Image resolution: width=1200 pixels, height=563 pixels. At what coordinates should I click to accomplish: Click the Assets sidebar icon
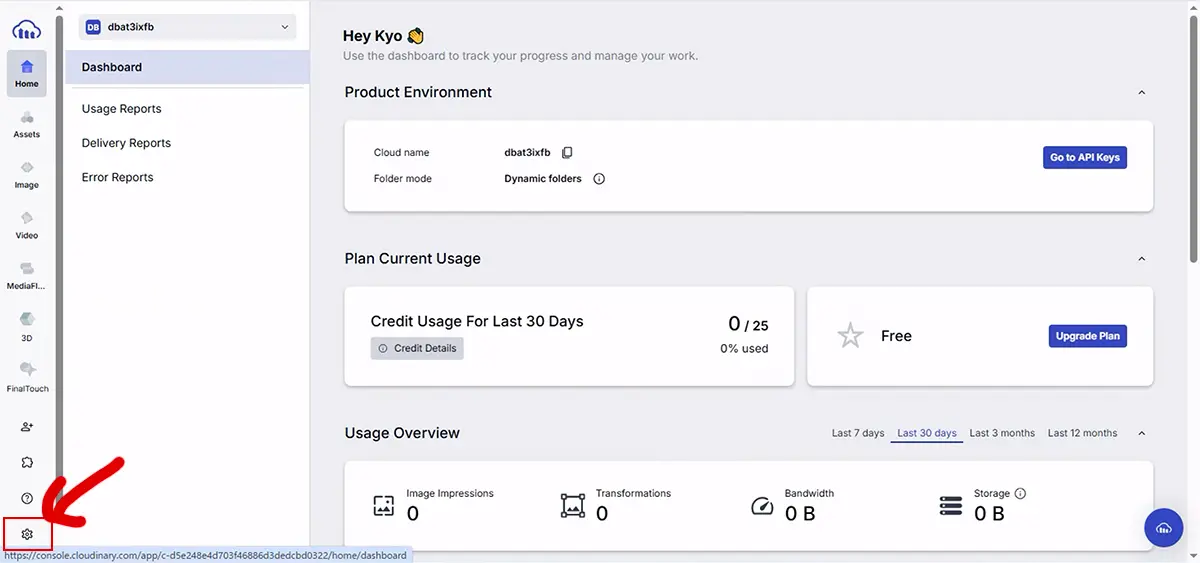[27, 124]
